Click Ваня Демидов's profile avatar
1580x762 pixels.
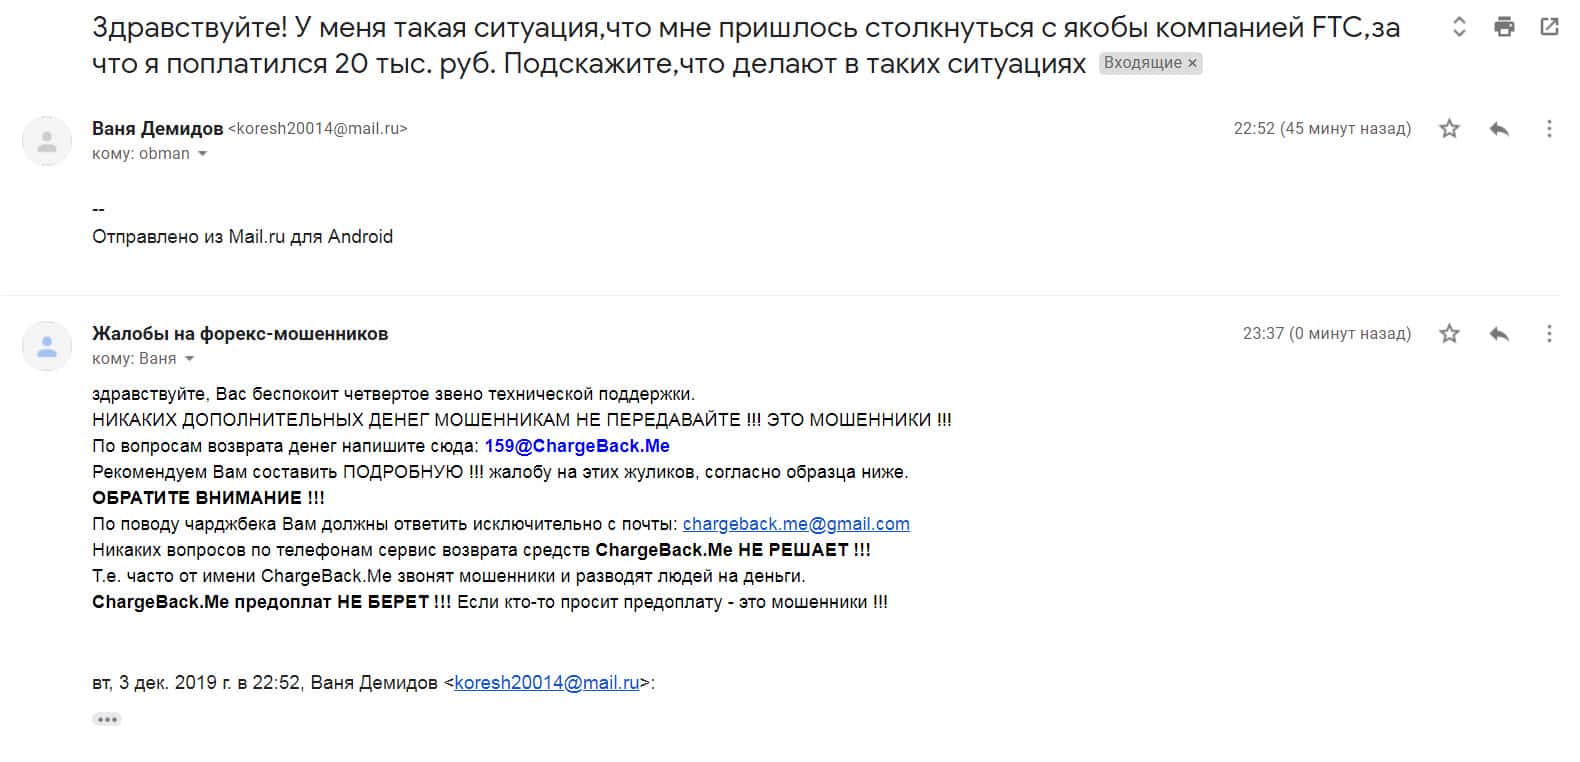[47, 141]
